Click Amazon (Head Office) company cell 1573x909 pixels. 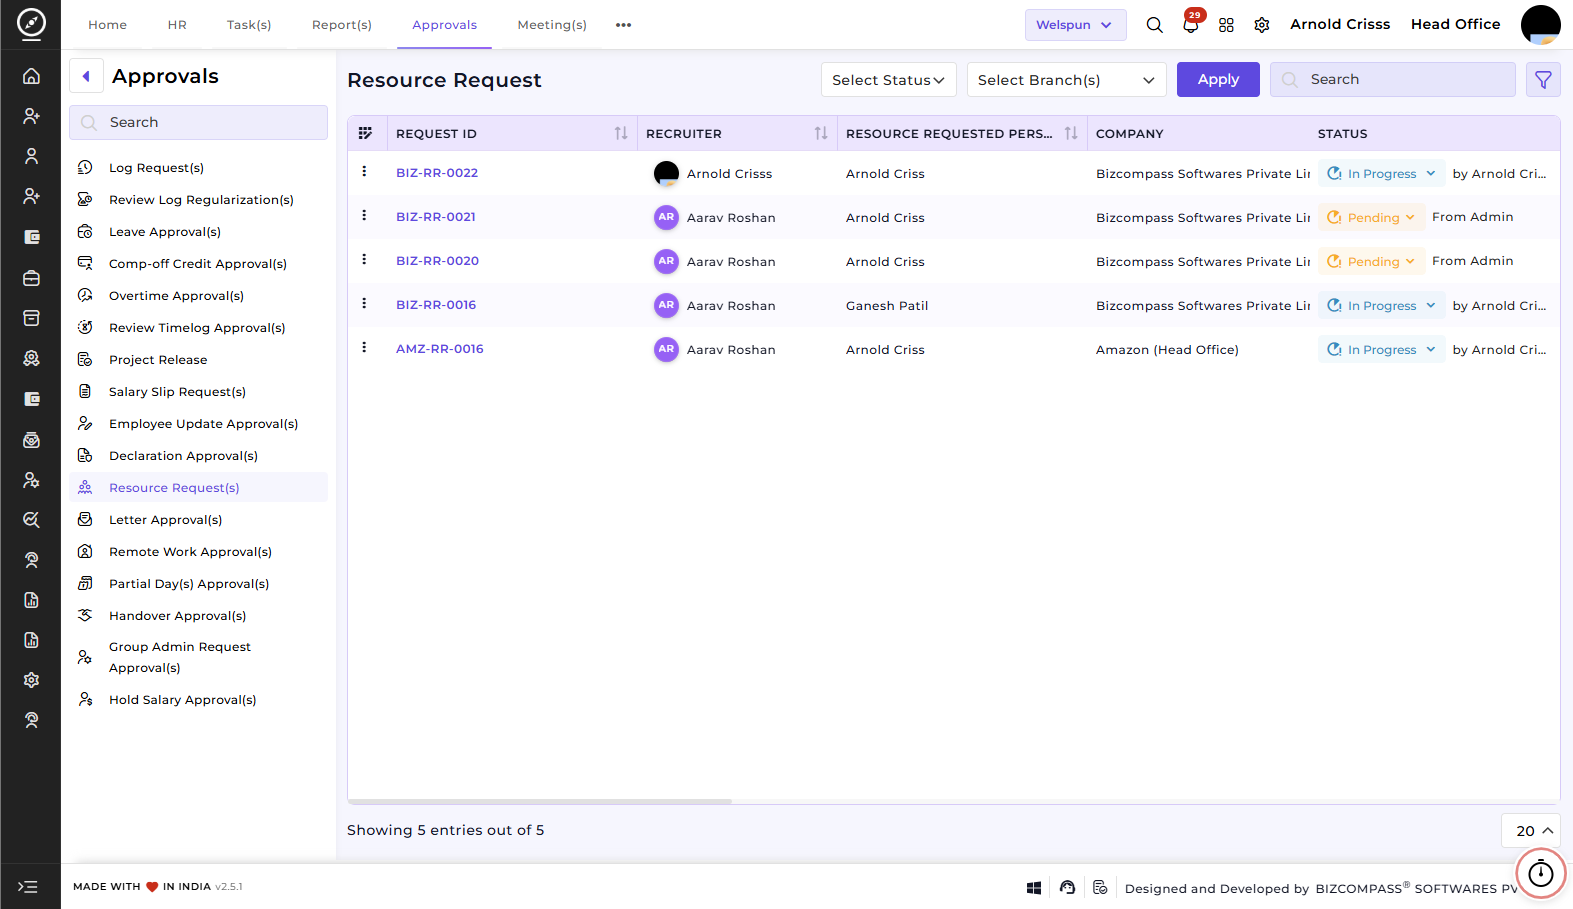[1167, 350]
